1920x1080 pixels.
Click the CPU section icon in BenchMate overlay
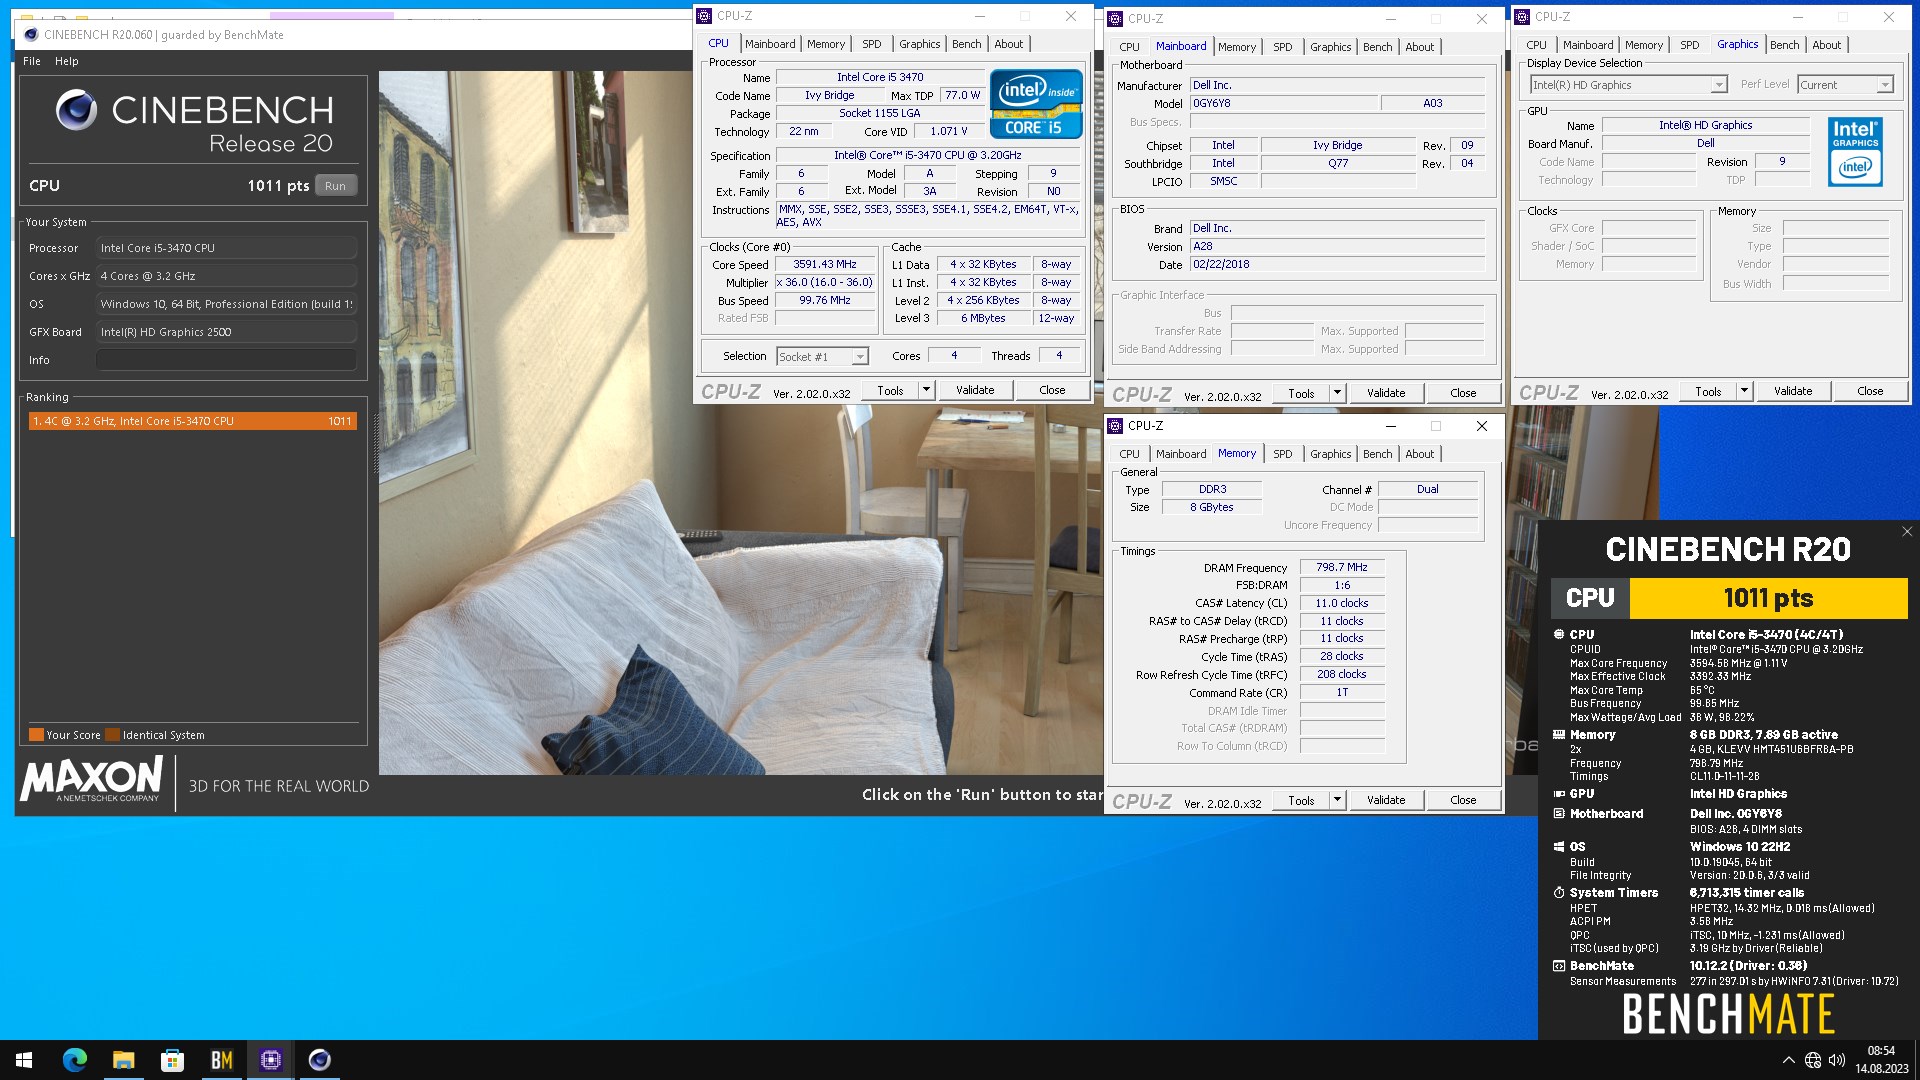(1558, 634)
